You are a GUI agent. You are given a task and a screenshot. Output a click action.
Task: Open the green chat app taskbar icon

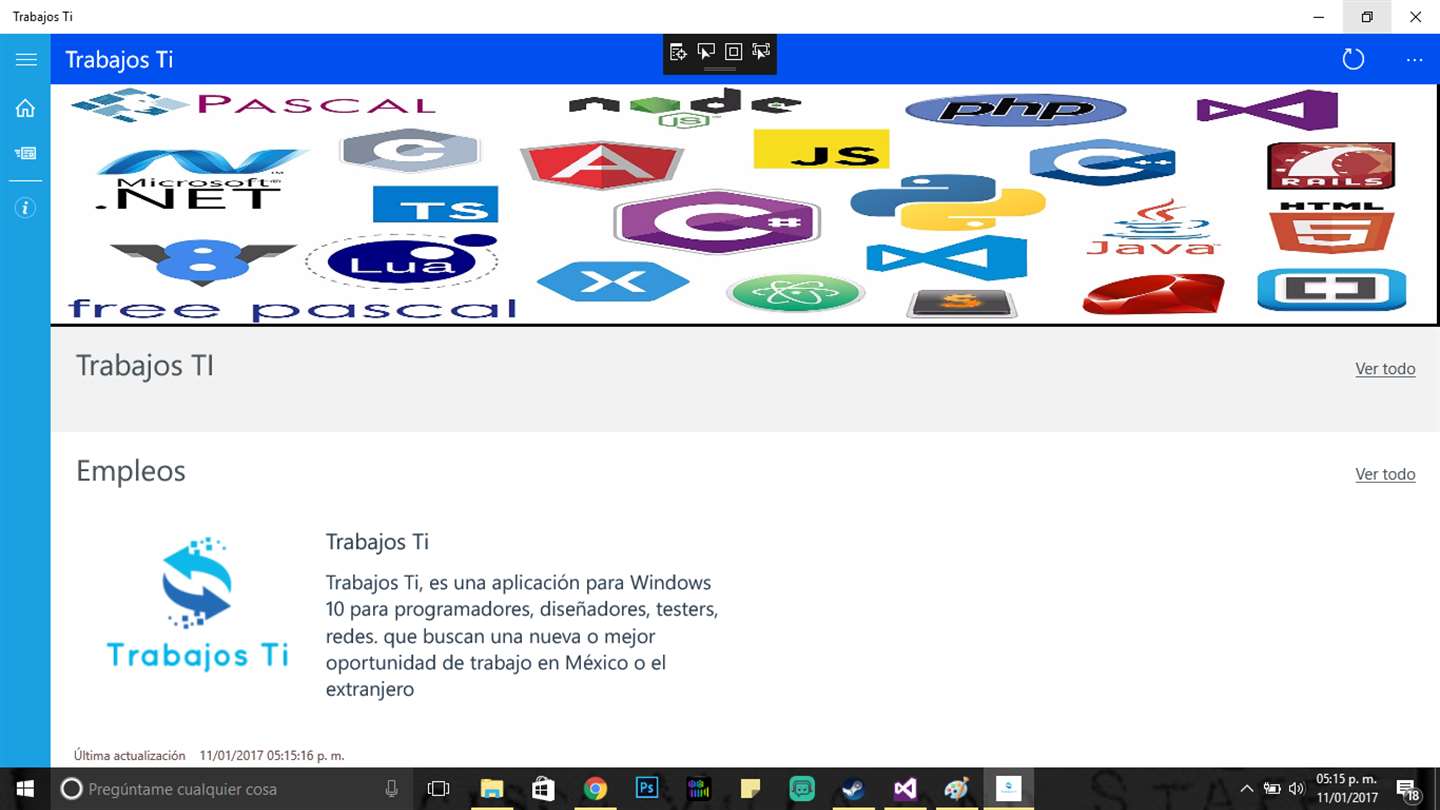tap(802, 789)
